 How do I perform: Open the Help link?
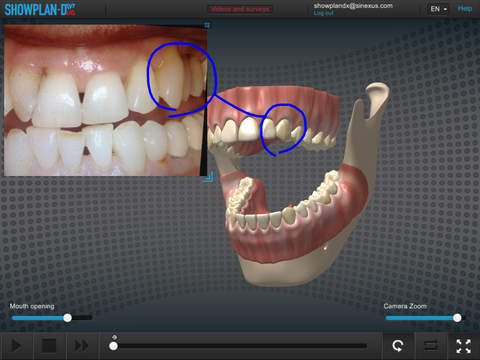pos(465,9)
